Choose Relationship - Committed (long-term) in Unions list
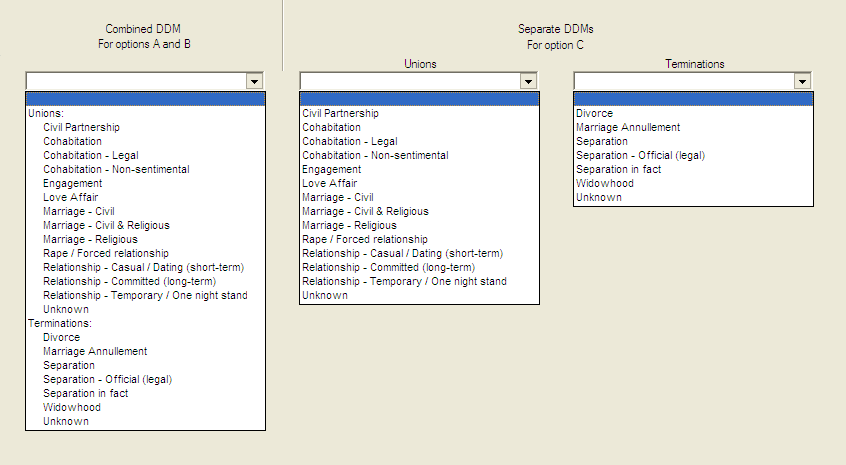846x465 pixels. click(388, 267)
